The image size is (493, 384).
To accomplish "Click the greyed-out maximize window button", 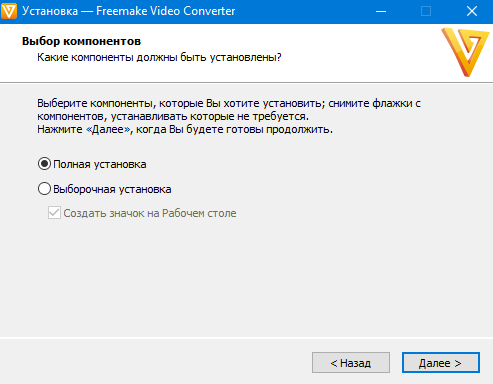I will [x=426, y=11].
